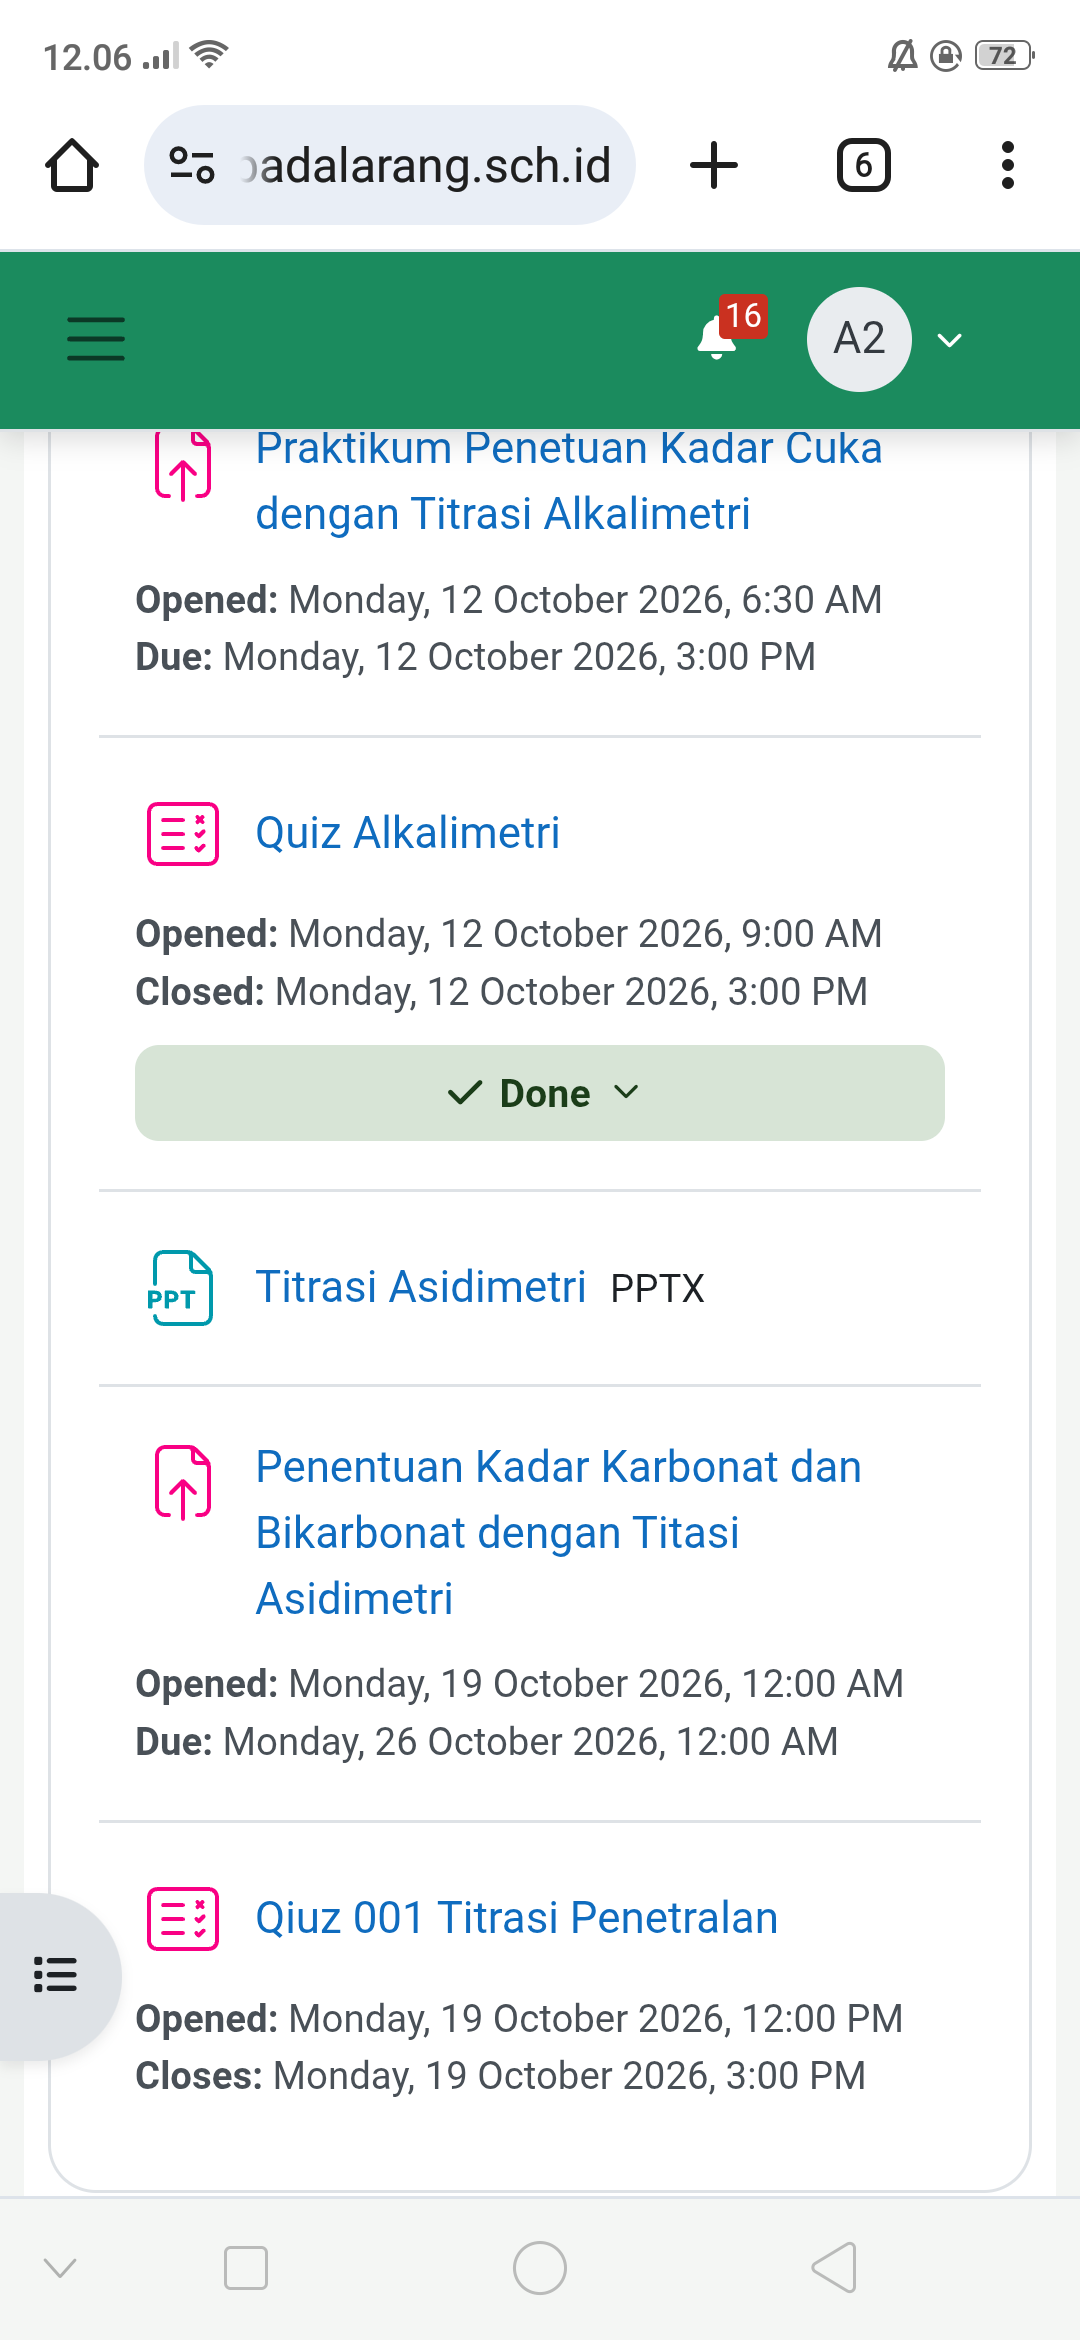The width and height of the screenshot is (1080, 2340).
Task: Tap the Quiz Alkalimetri quiz icon
Action: click(183, 833)
